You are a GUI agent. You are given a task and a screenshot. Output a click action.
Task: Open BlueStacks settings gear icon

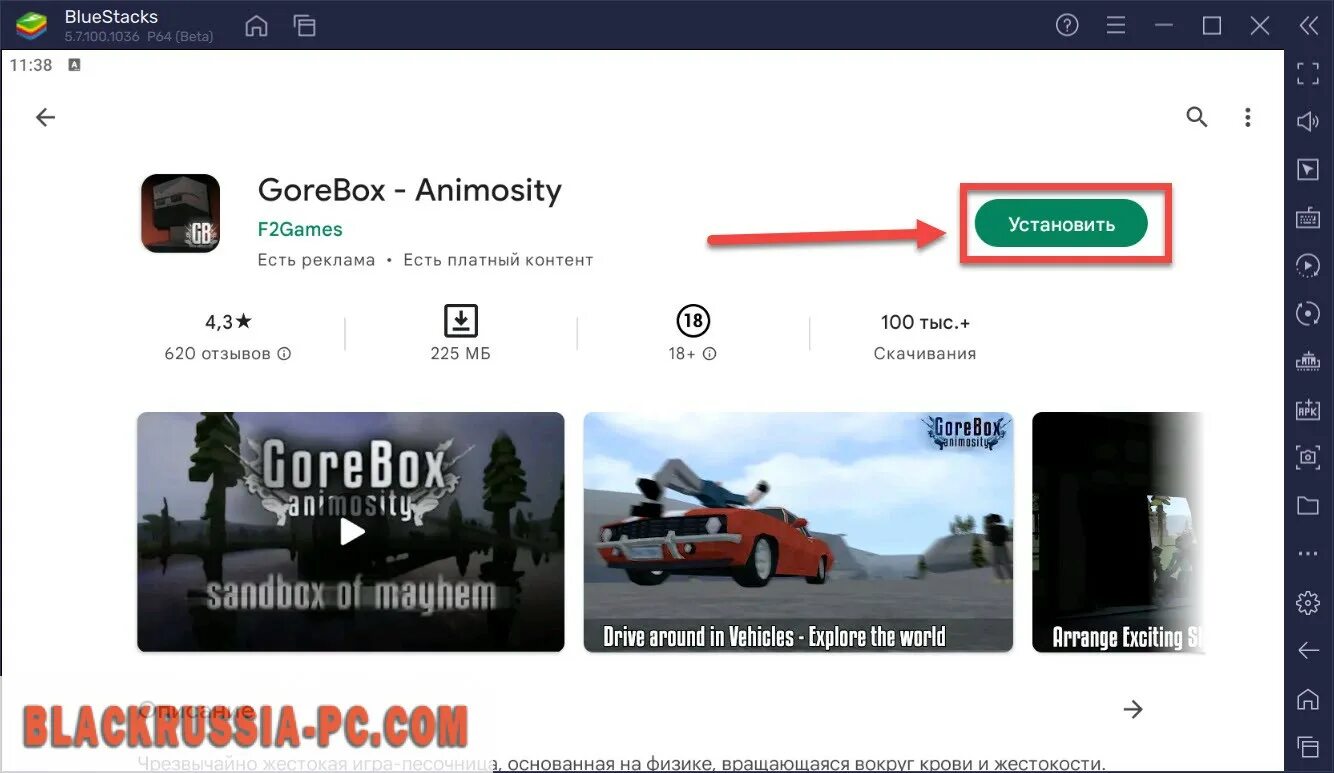(1308, 602)
